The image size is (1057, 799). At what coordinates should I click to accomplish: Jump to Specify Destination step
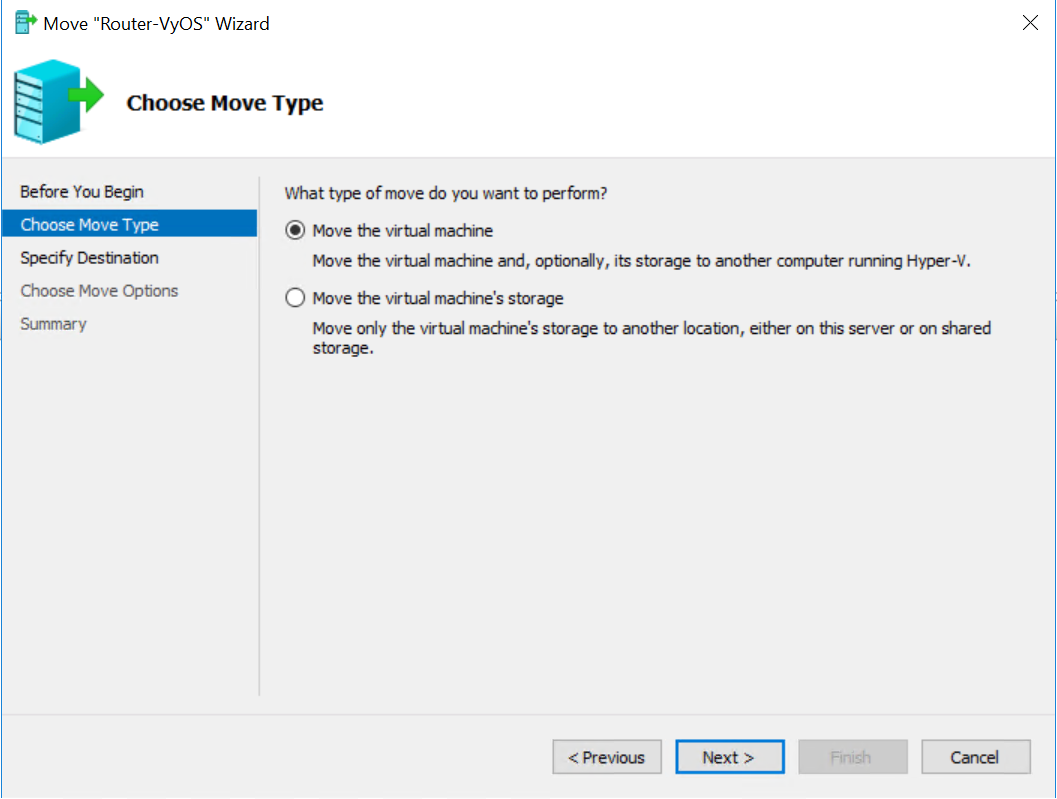tap(89, 258)
